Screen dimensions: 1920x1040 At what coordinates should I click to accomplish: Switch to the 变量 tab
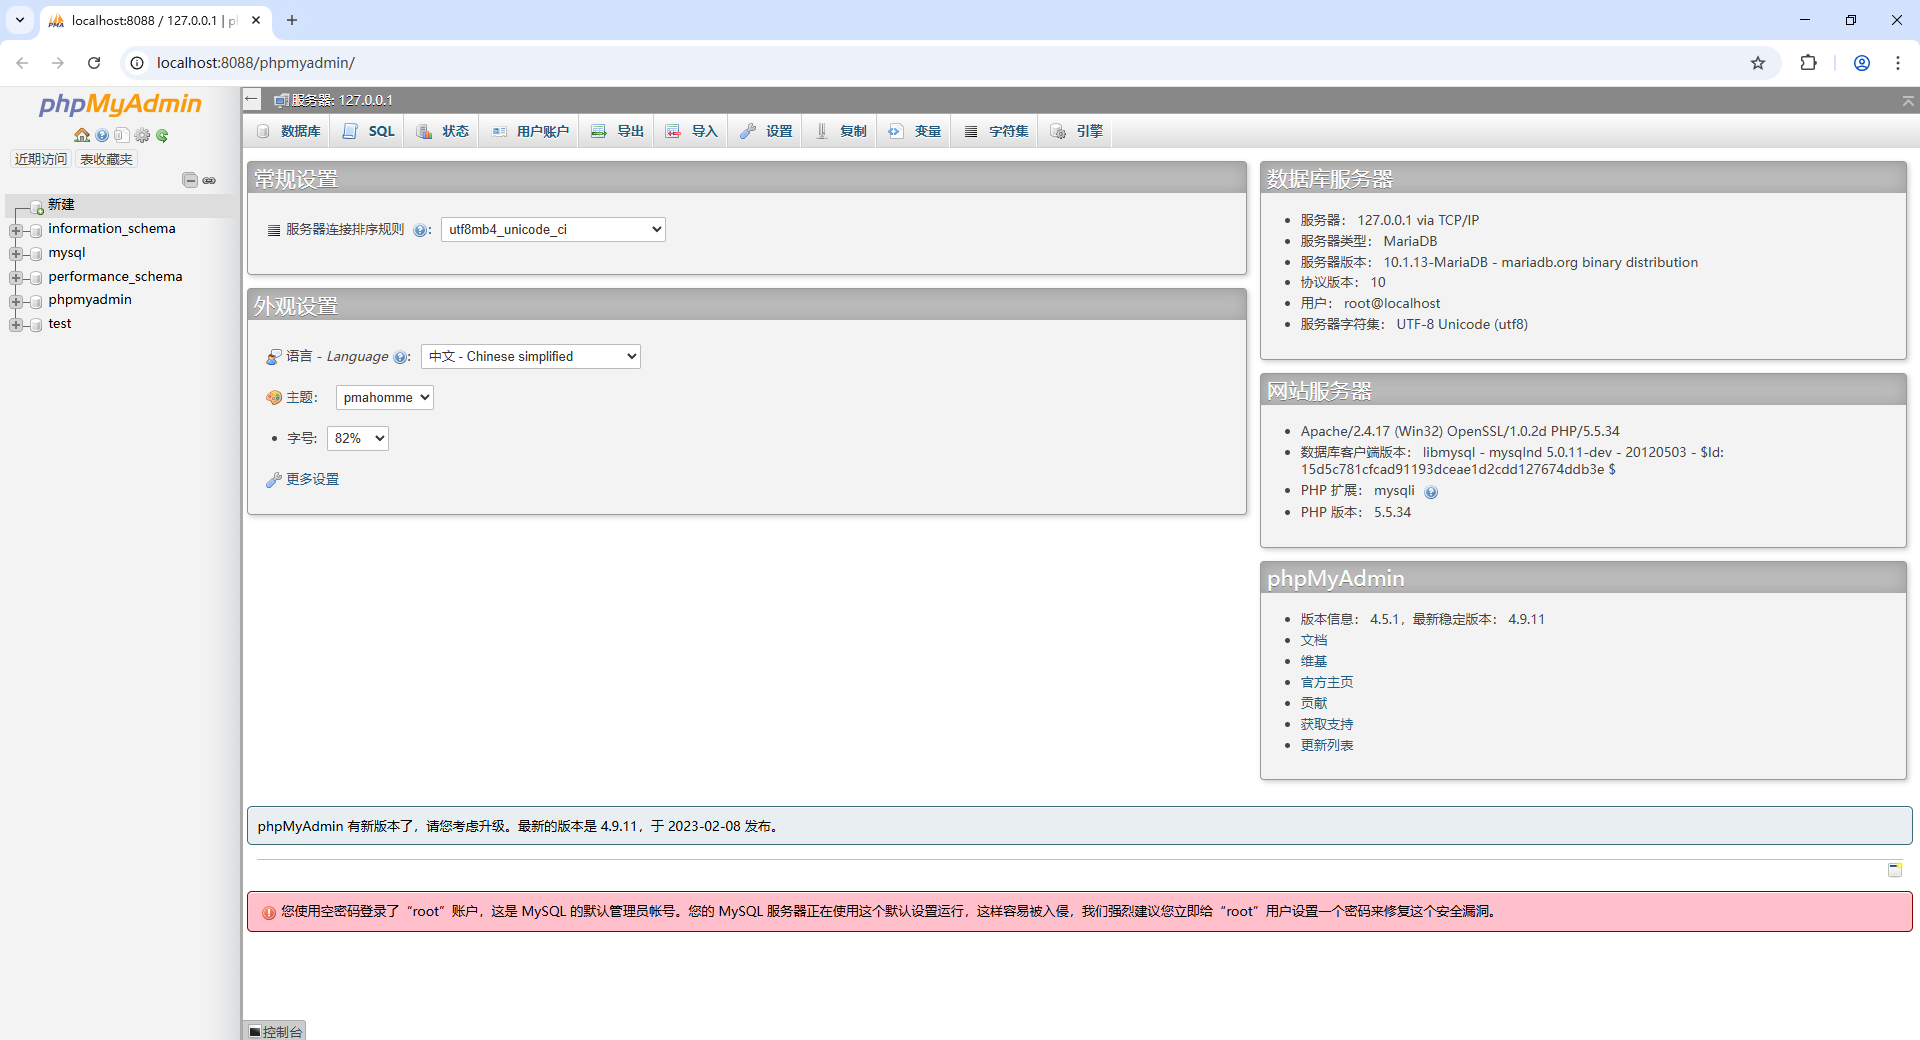pos(915,131)
